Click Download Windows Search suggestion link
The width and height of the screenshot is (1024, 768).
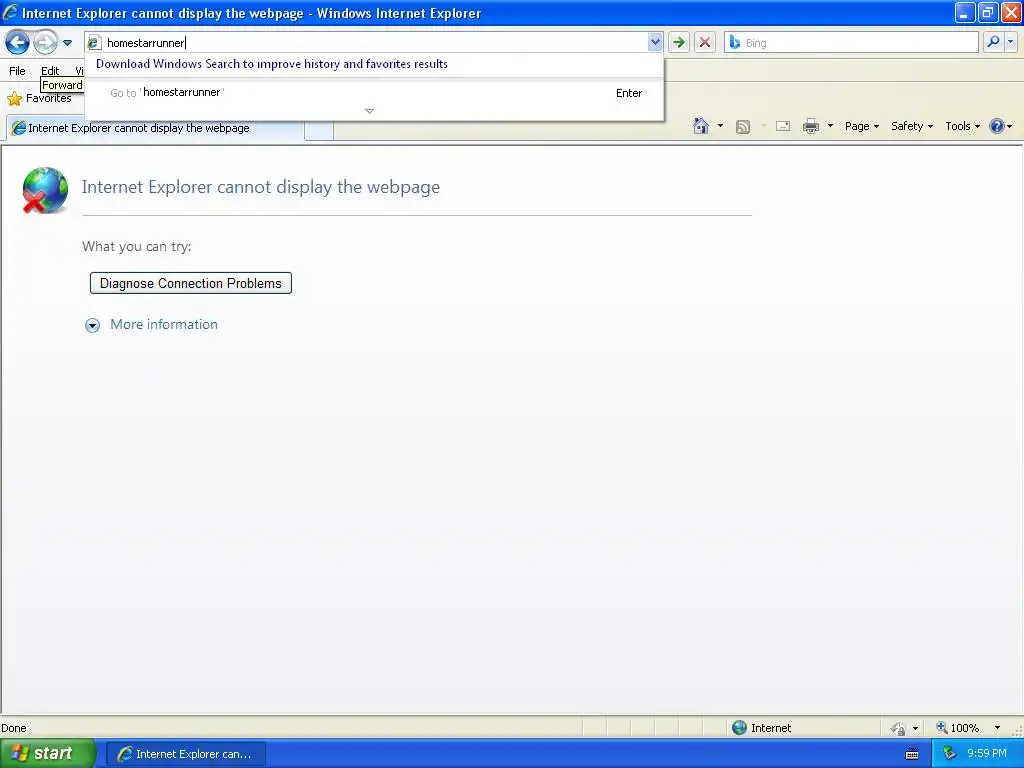[x=272, y=64]
